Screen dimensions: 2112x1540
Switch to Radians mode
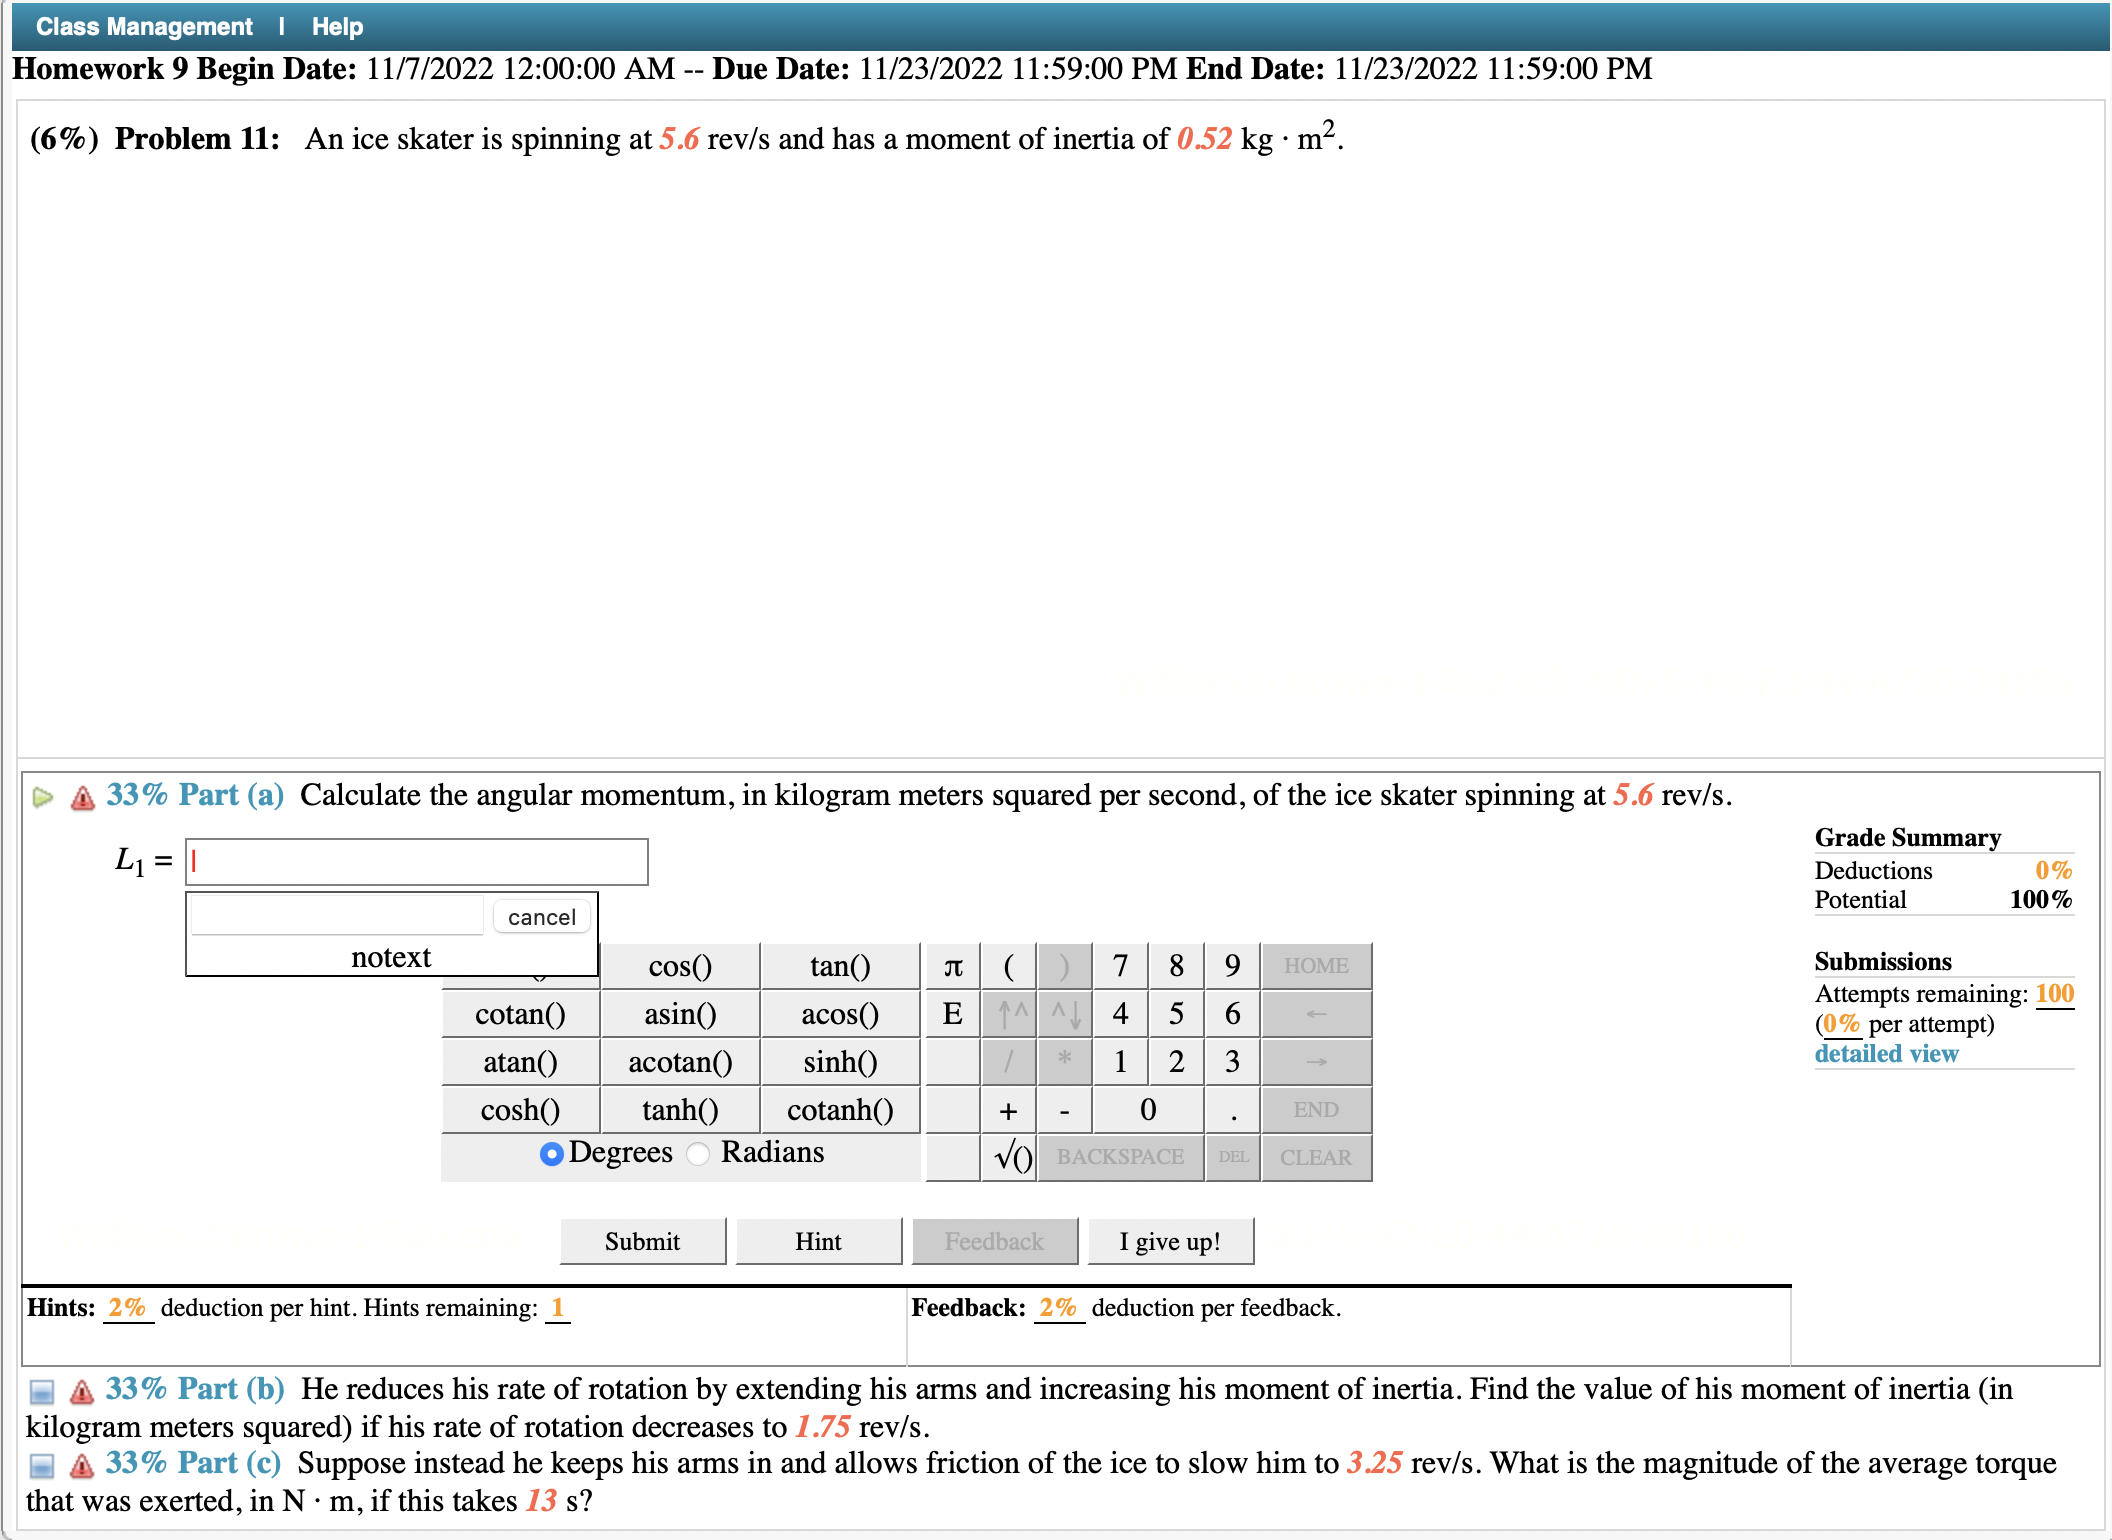tap(697, 1153)
